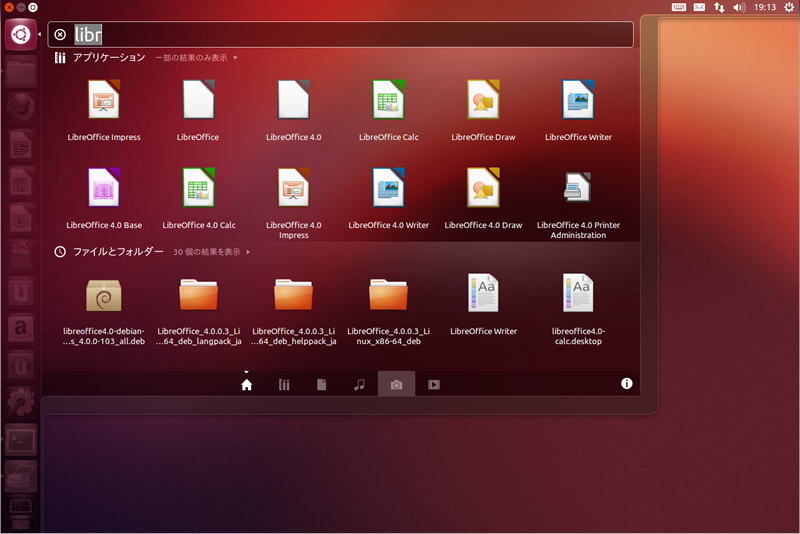Open LibreOffice_4.0.0.3 Linux_x86-64_deb folder

(388, 294)
